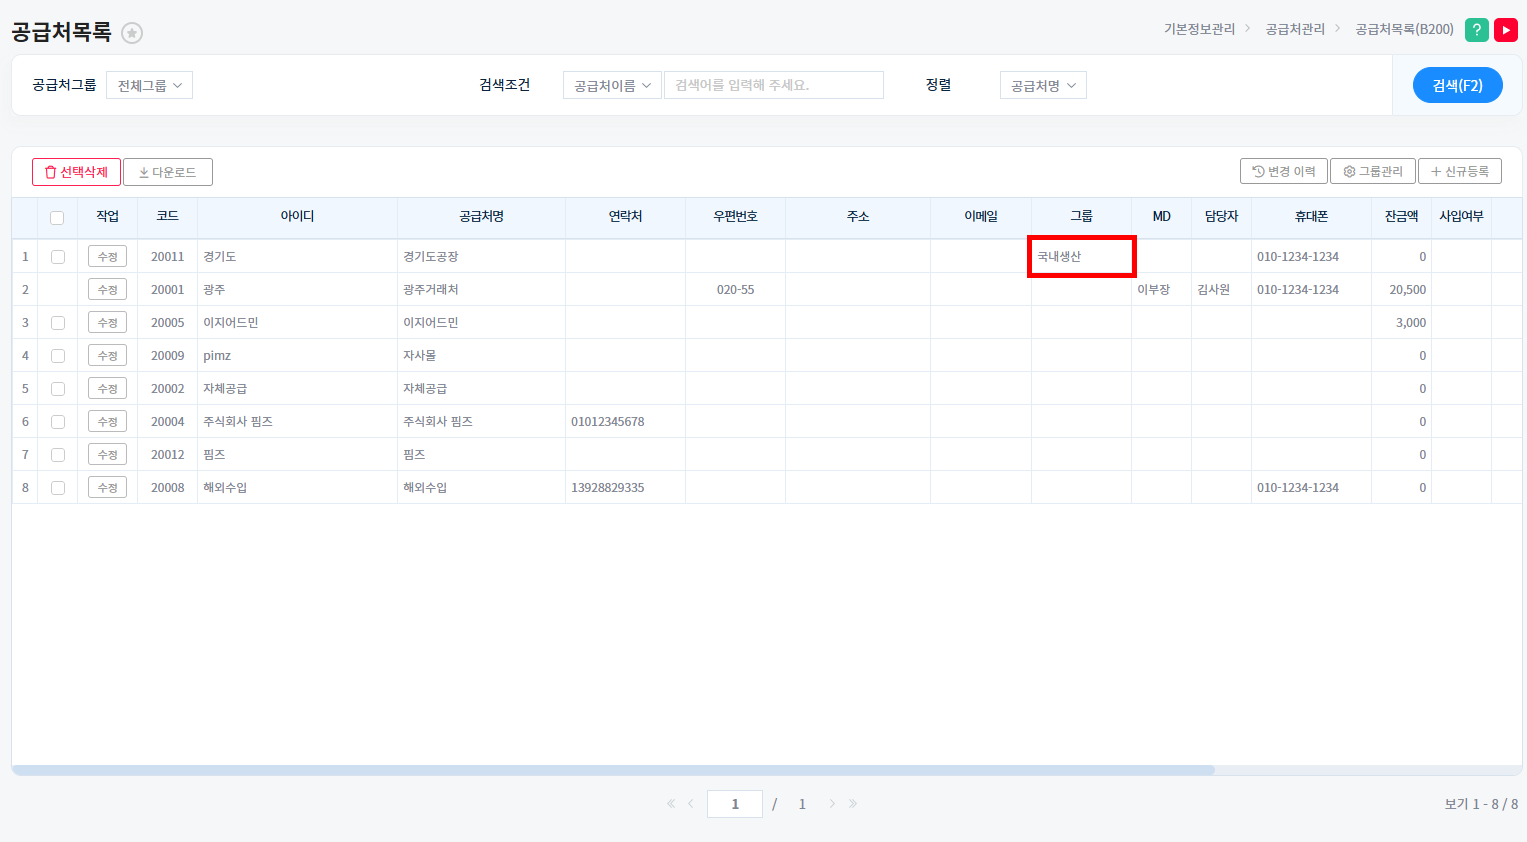Image resolution: width=1527 pixels, height=842 pixels.
Task: Click the favorite star next to 공급처목록
Action: point(132,33)
